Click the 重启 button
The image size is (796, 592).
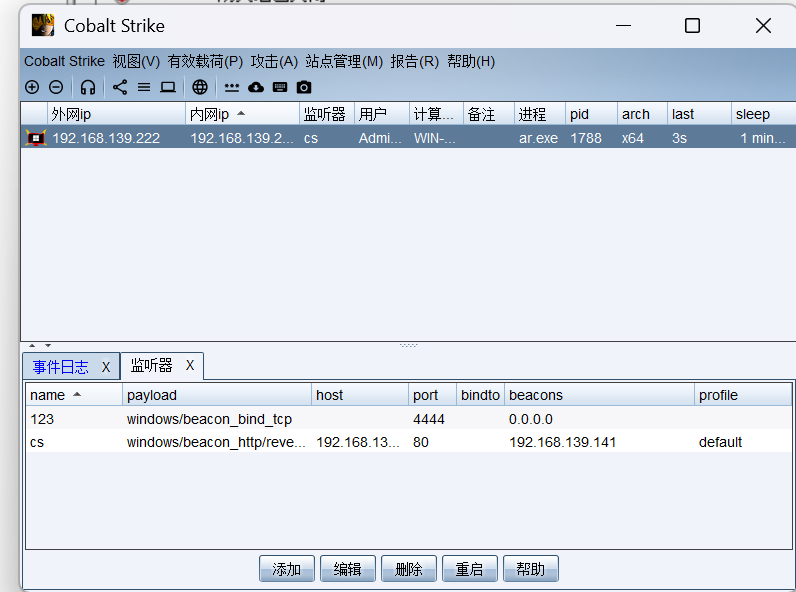click(470, 569)
